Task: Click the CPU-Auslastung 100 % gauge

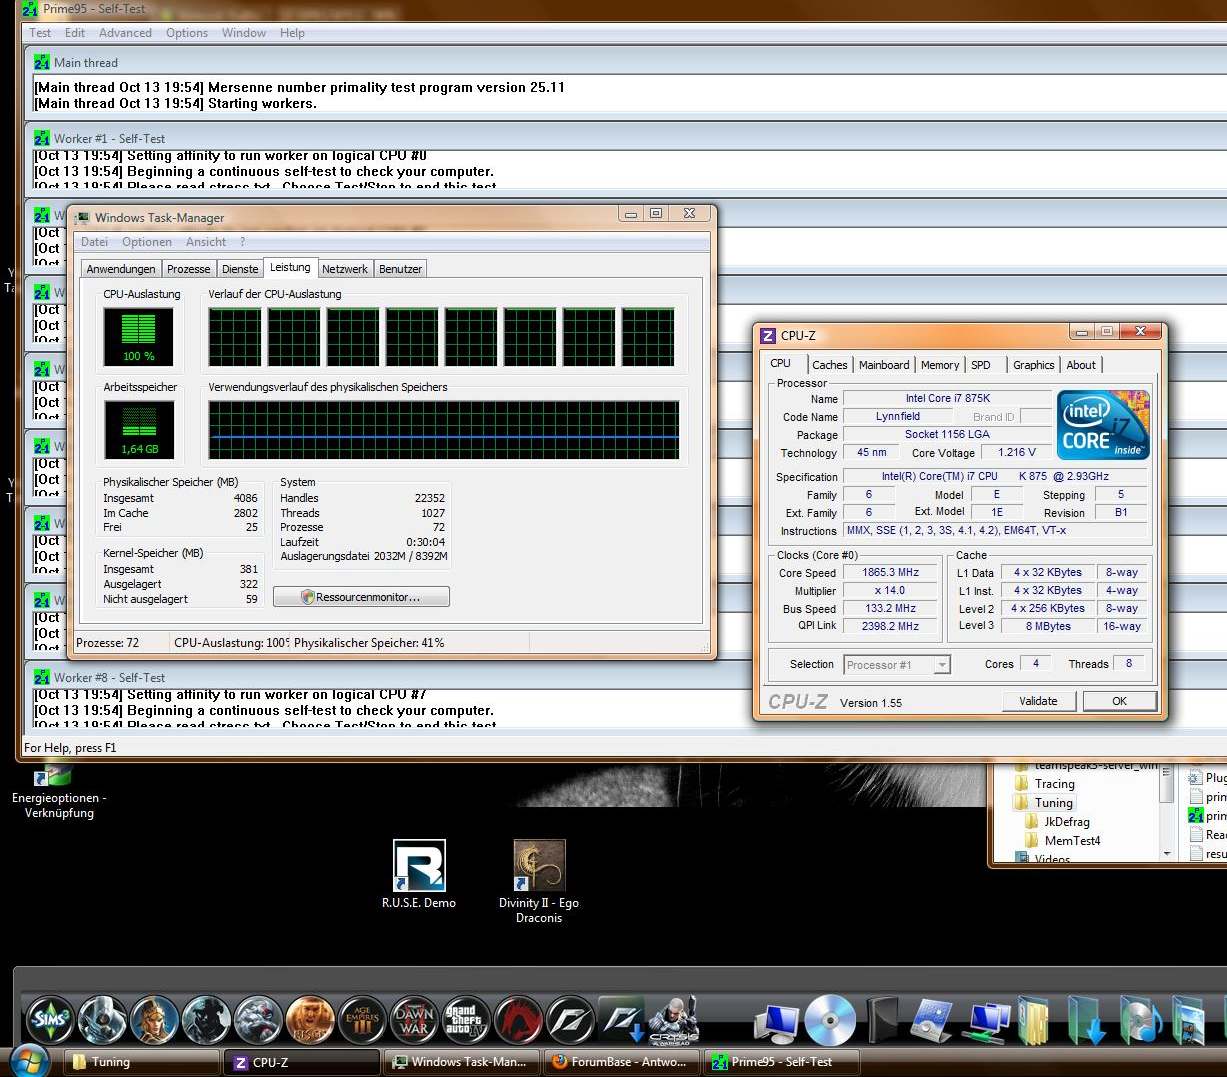Action: coord(138,337)
